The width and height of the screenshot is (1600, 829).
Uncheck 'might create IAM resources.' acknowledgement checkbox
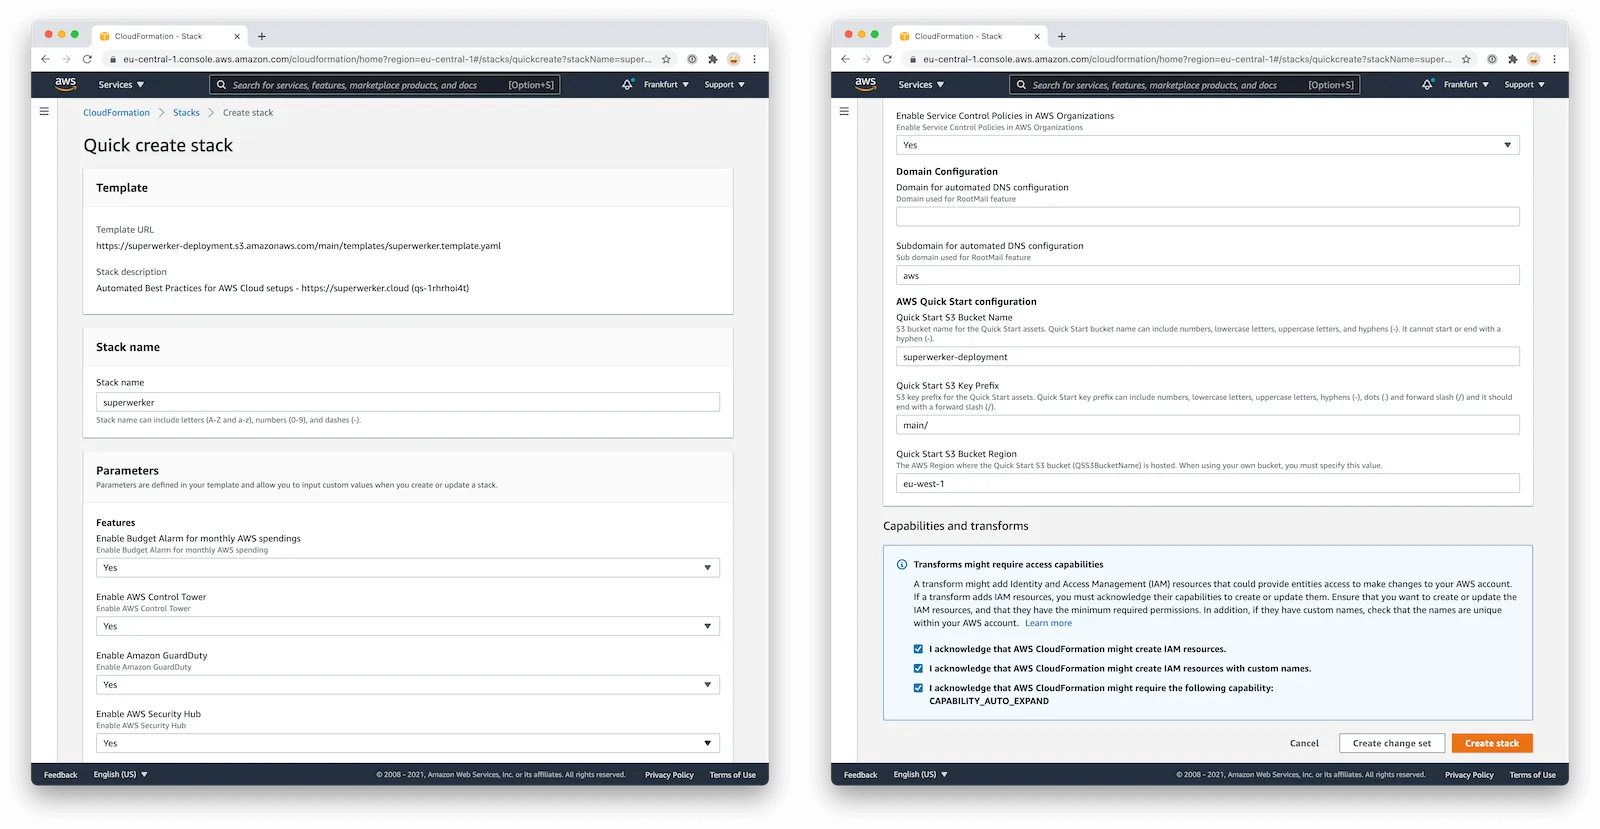pos(918,649)
